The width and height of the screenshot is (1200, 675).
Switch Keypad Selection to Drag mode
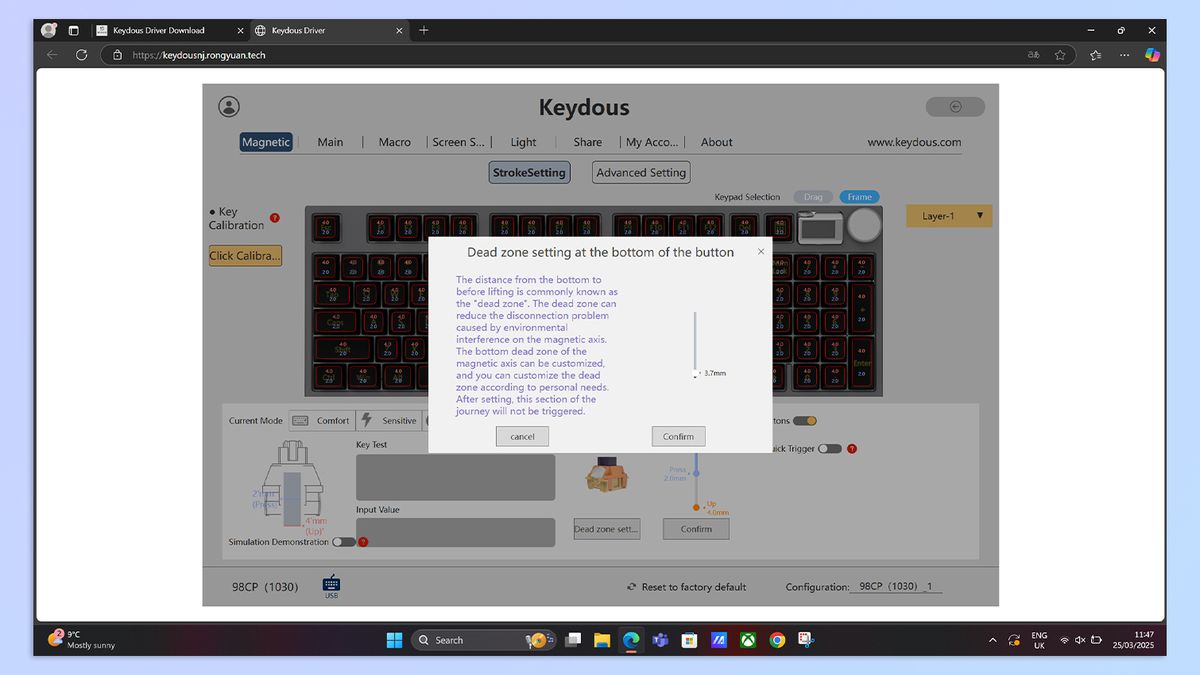click(x=812, y=197)
